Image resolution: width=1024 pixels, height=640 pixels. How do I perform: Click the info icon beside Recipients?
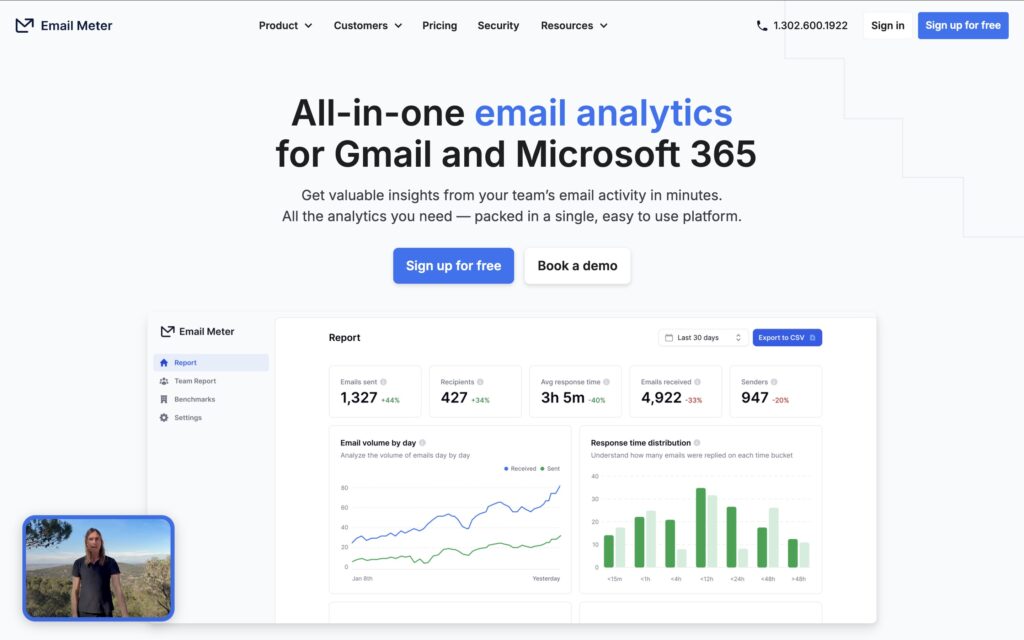[480, 382]
